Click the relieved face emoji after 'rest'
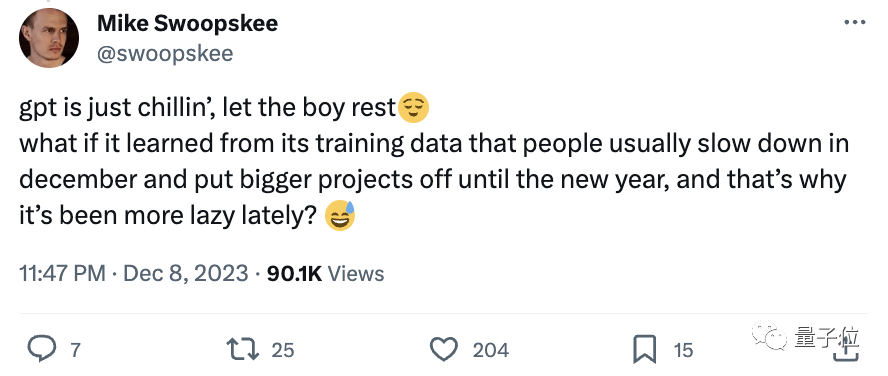 point(414,108)
